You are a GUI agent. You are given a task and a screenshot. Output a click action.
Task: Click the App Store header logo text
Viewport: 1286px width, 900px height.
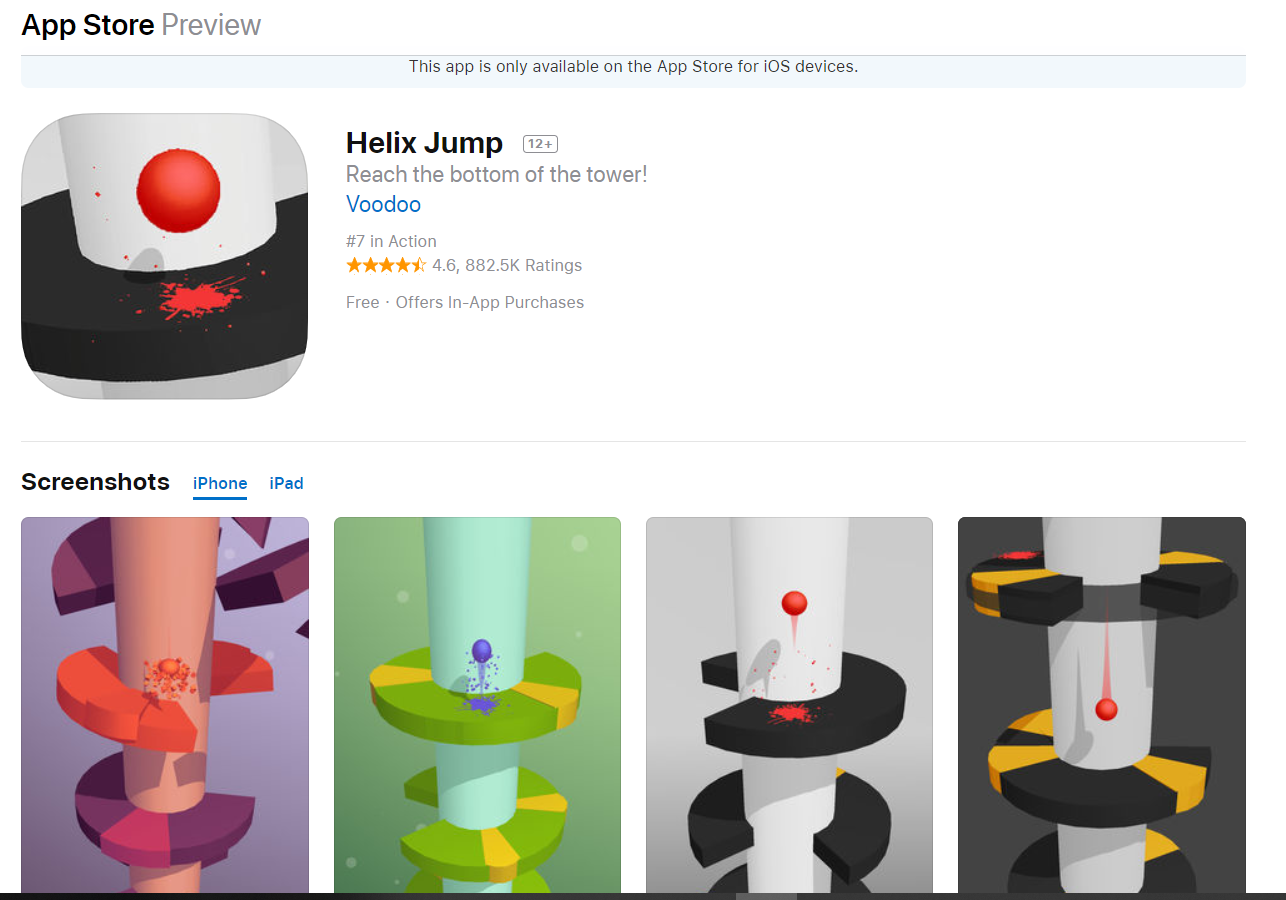tap(88, 25)
